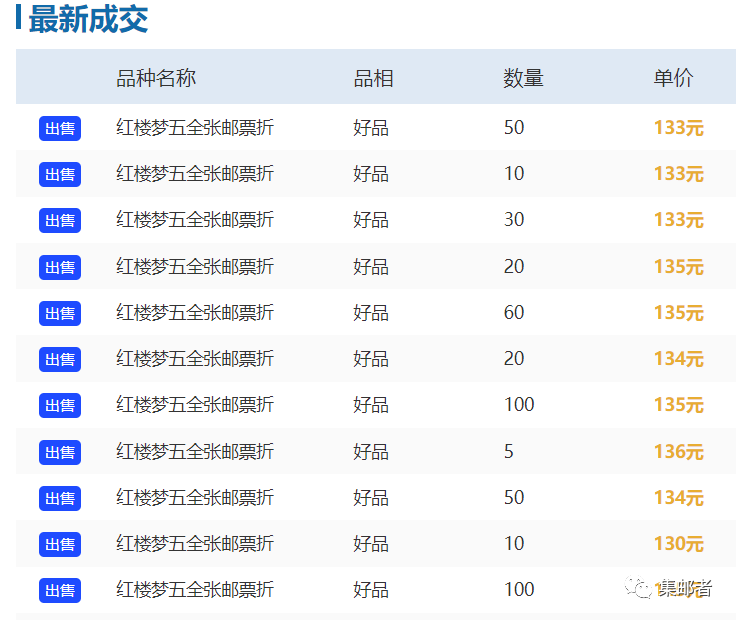Select item name in the quantity 5 row
Viewport: 736px width, 620px height.
(x=195, y=452)
